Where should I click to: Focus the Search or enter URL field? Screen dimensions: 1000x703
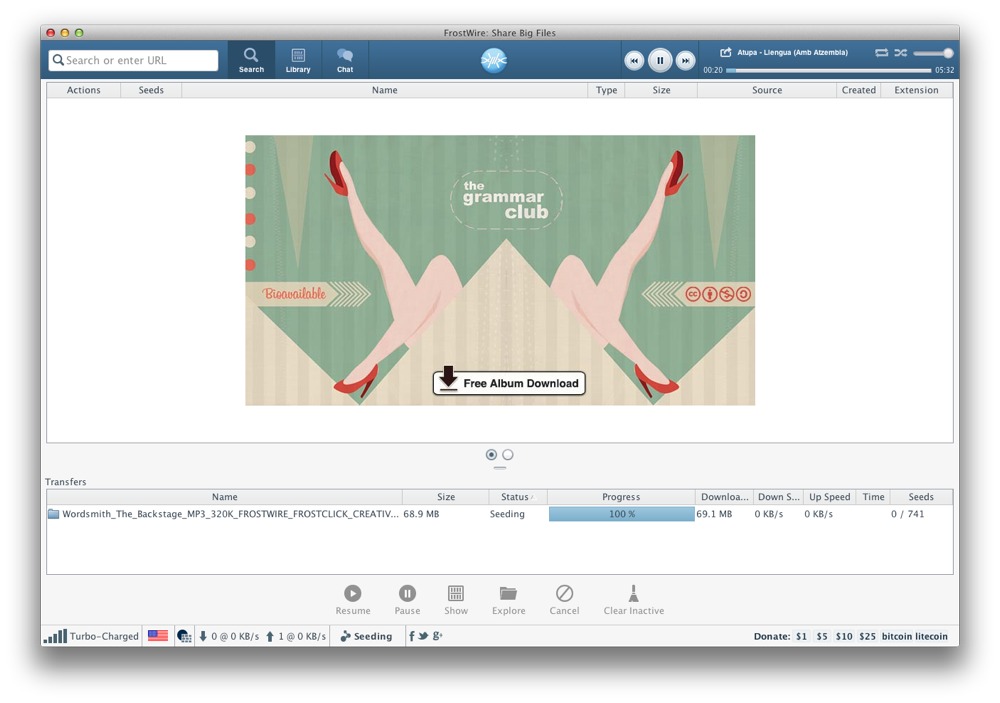click(133, 60)
